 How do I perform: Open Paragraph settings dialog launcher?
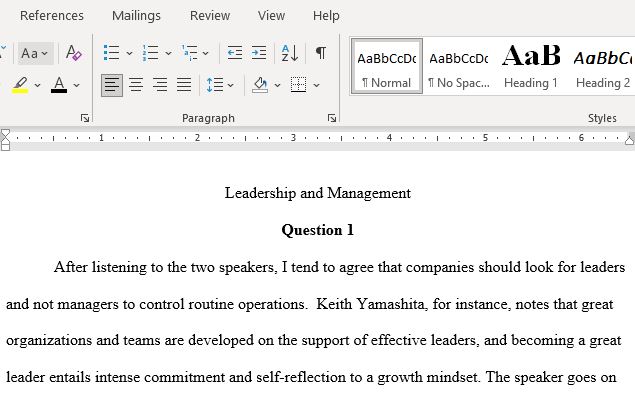(x=332, y=118)
